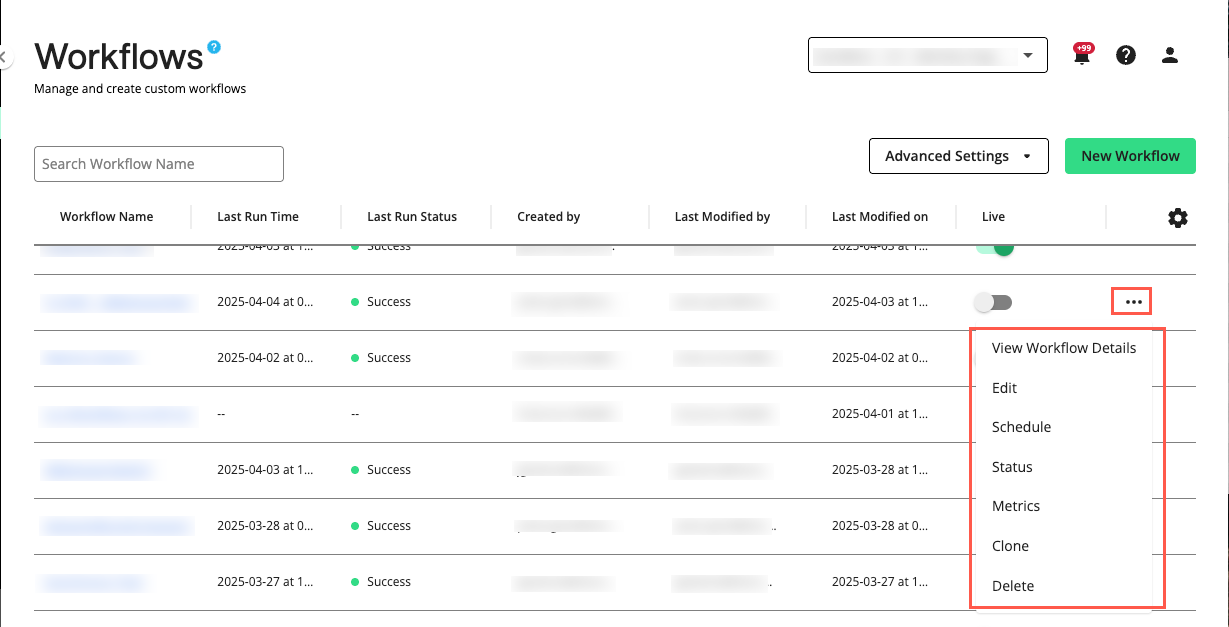
Task: Sort by the Workflow Name column header
Action: (x=106, y=217)
